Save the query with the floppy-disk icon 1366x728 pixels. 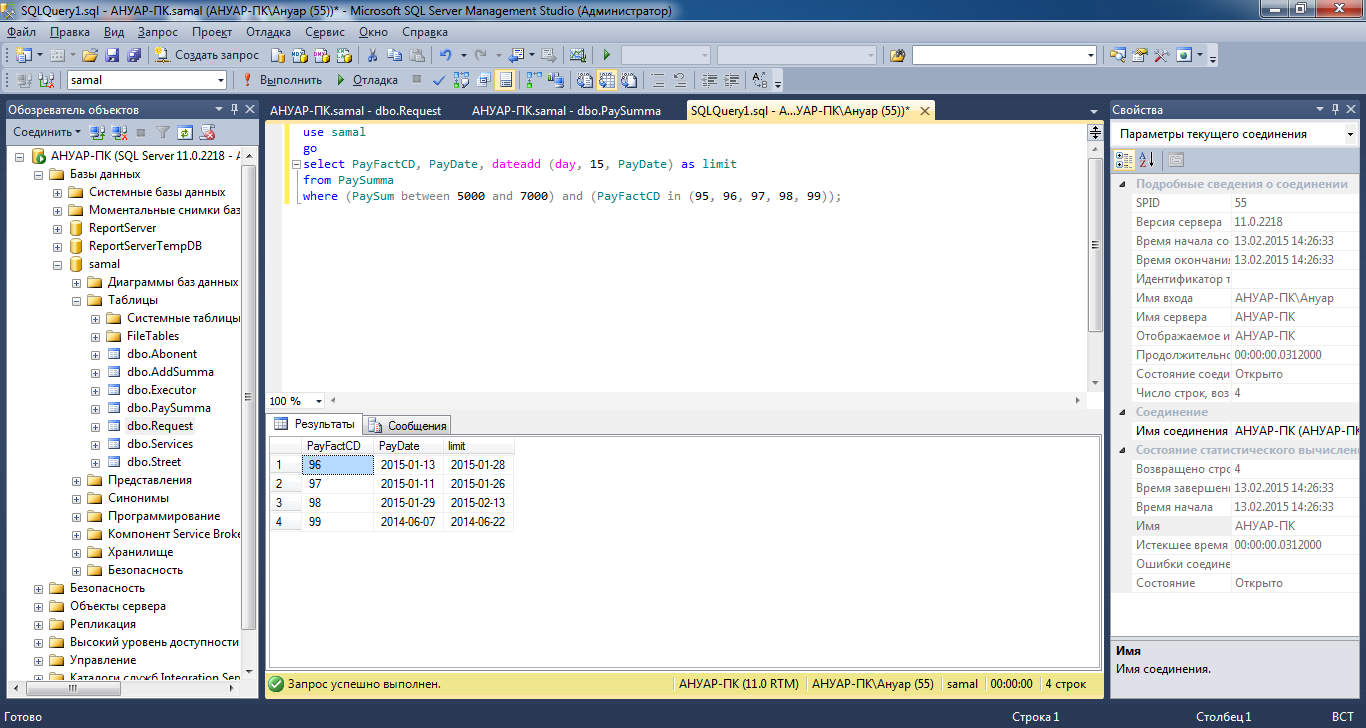pyautogui.click(x=112, y=56)
